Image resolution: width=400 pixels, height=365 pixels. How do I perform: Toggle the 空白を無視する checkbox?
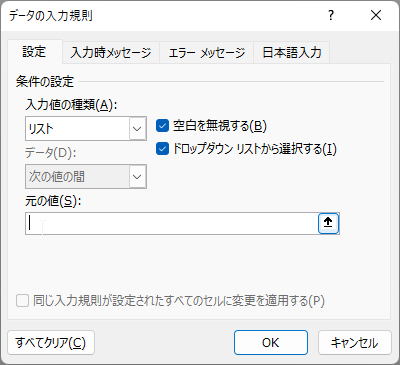point(162,126)
